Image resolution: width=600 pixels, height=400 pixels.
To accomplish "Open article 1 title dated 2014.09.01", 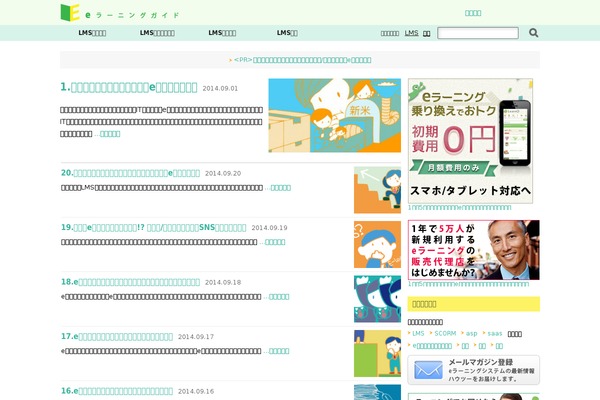I will 129,87.
